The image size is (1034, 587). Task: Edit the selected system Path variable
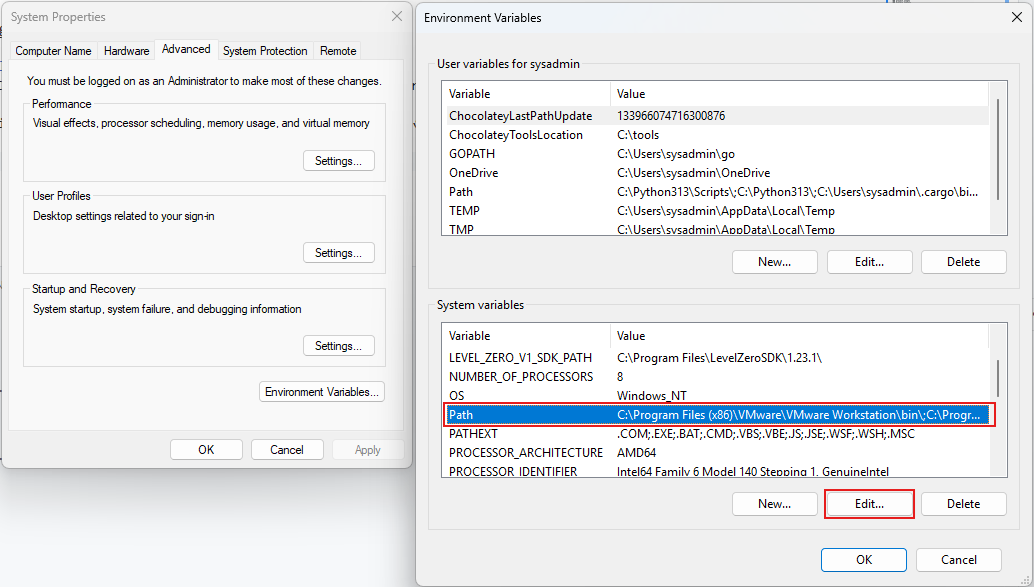[x=869, y=504]
